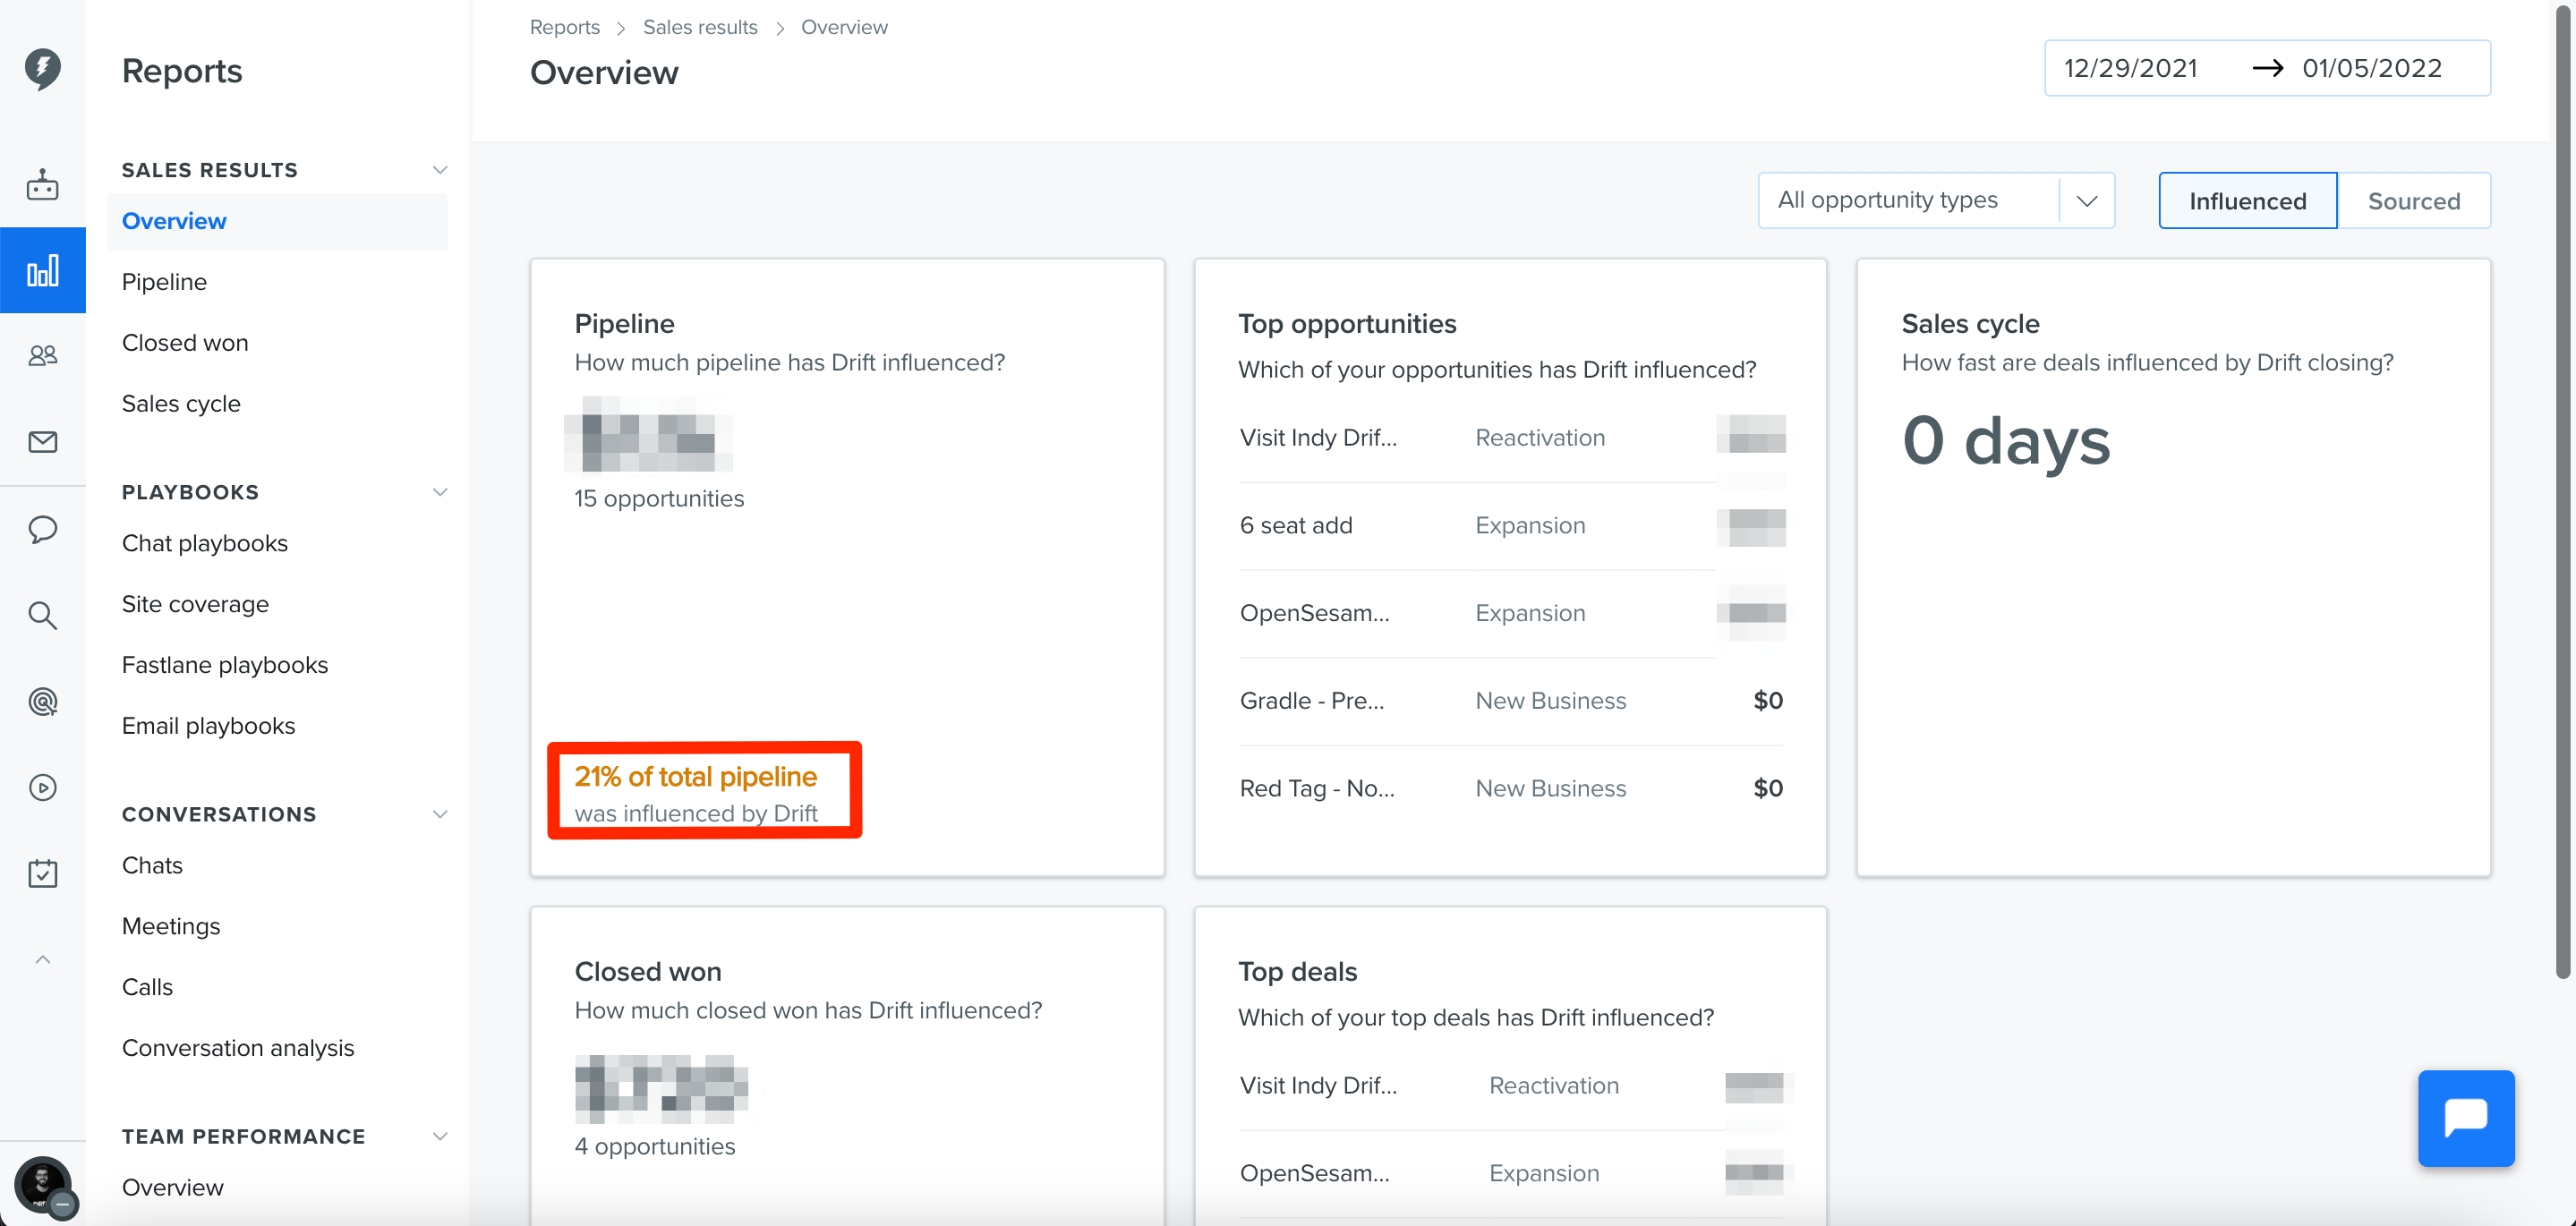2576x1226 pixels.
Task: Click the end date 01/05/2022 field
Action: (2372, 68)
